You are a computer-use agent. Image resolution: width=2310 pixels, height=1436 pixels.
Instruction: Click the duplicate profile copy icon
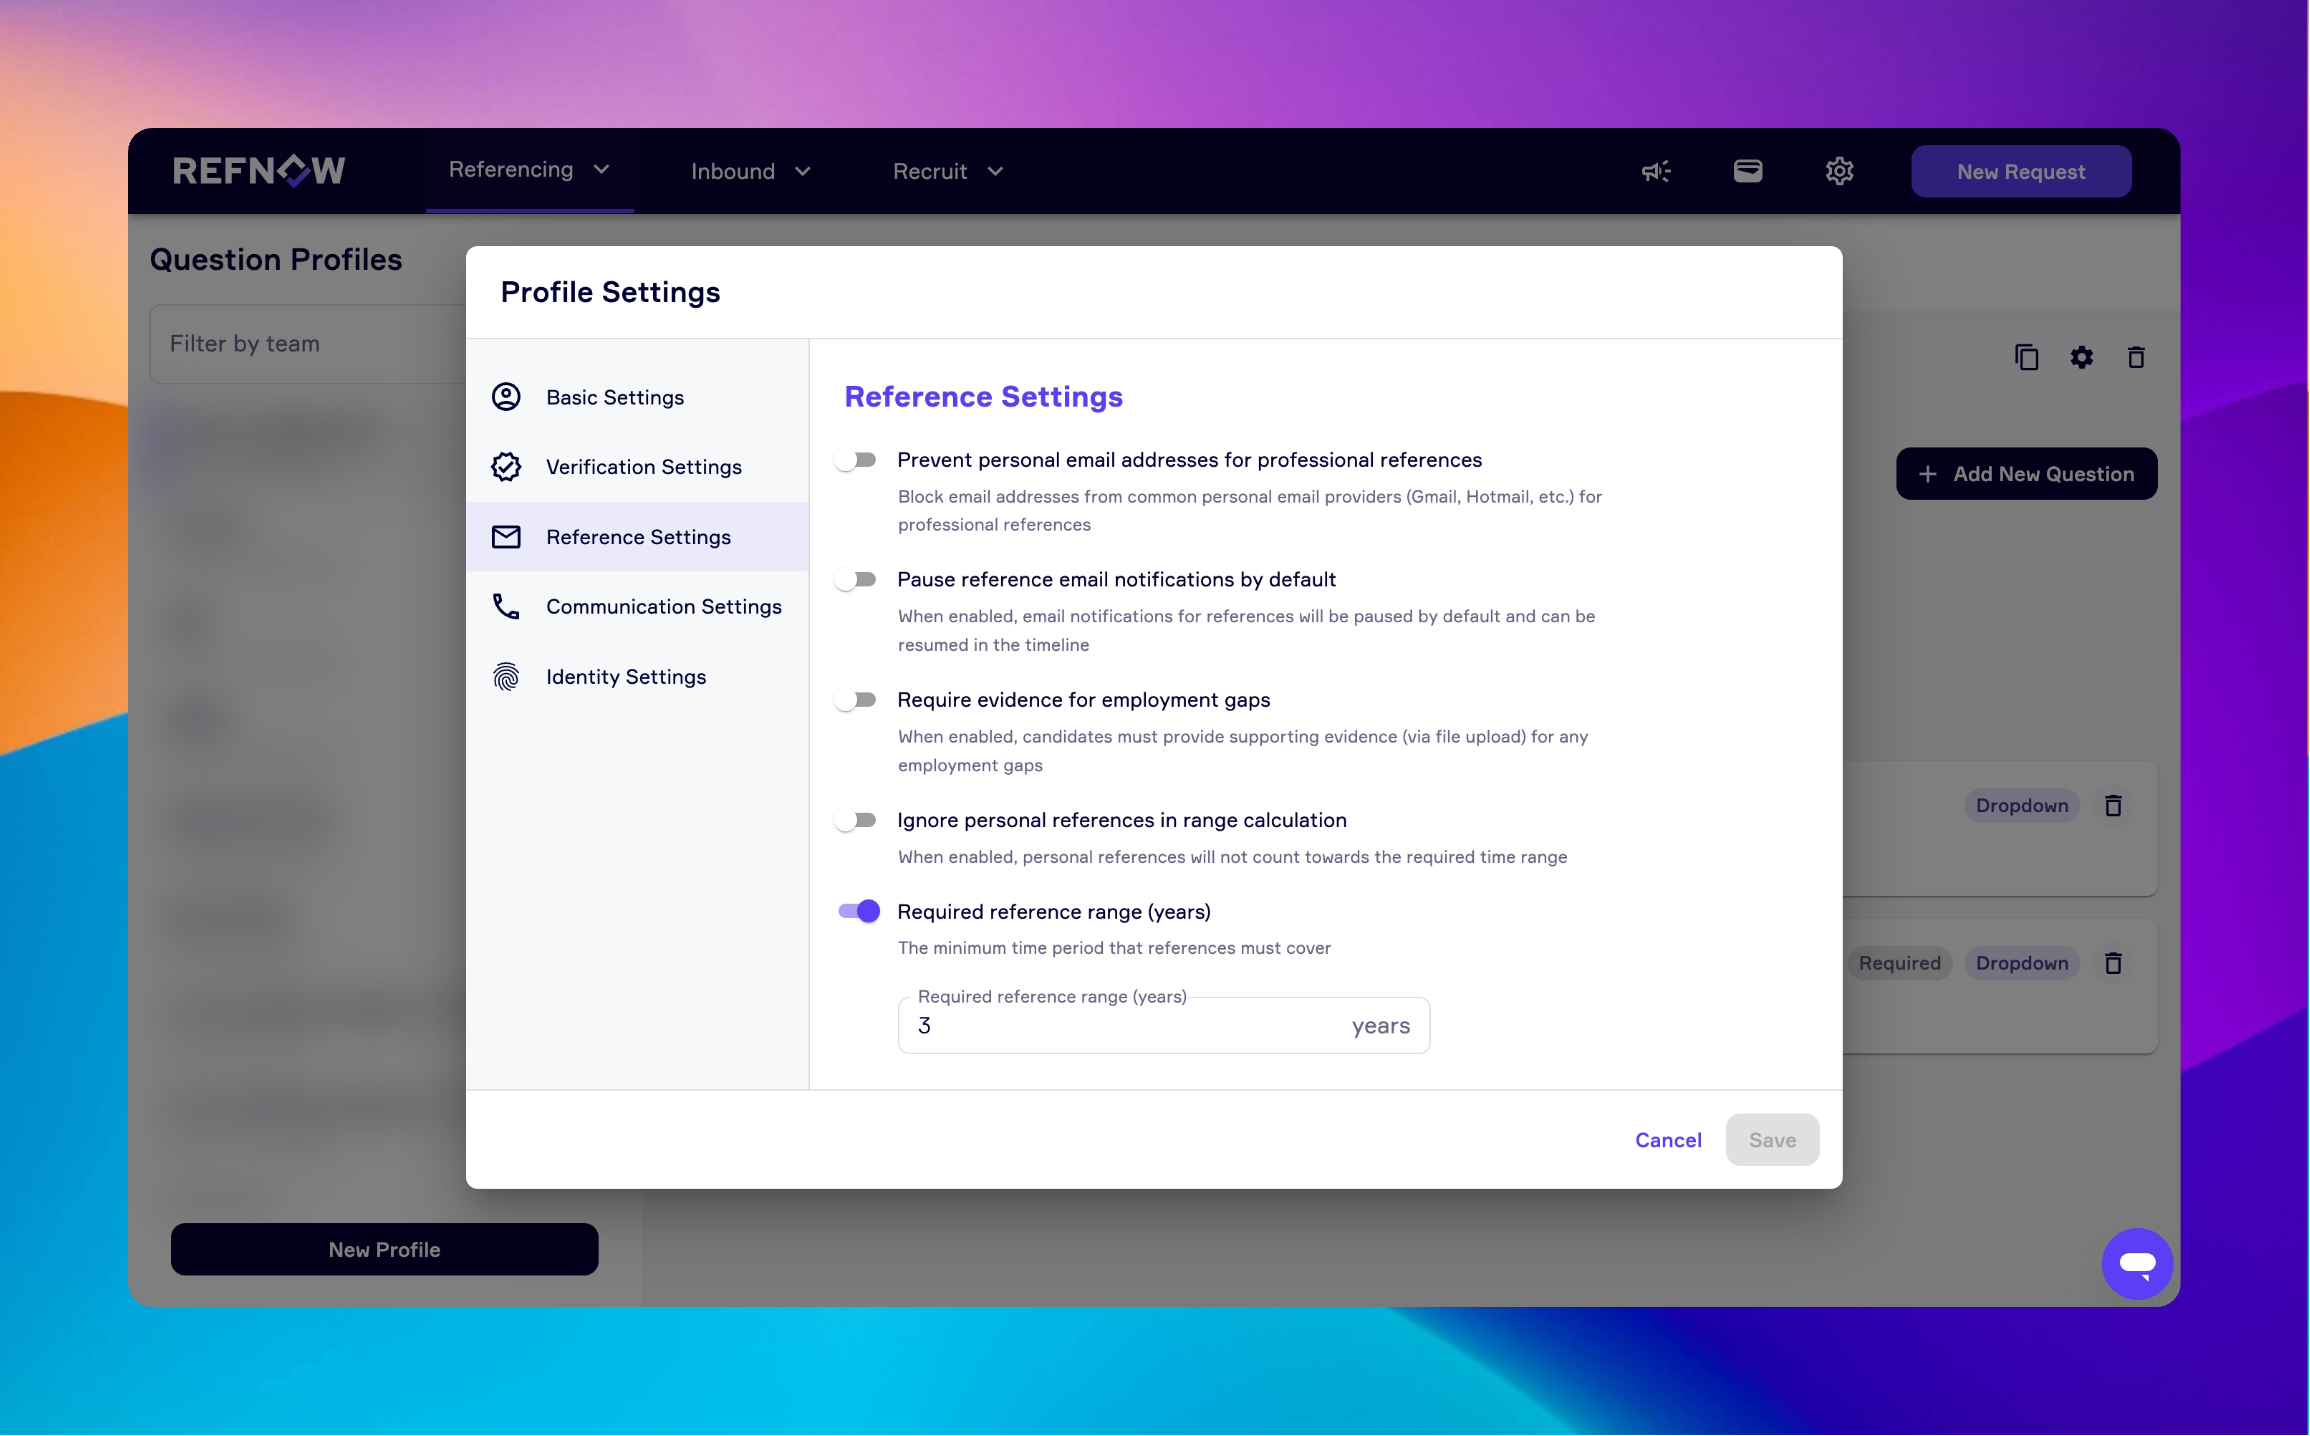tap(2026, 357)
